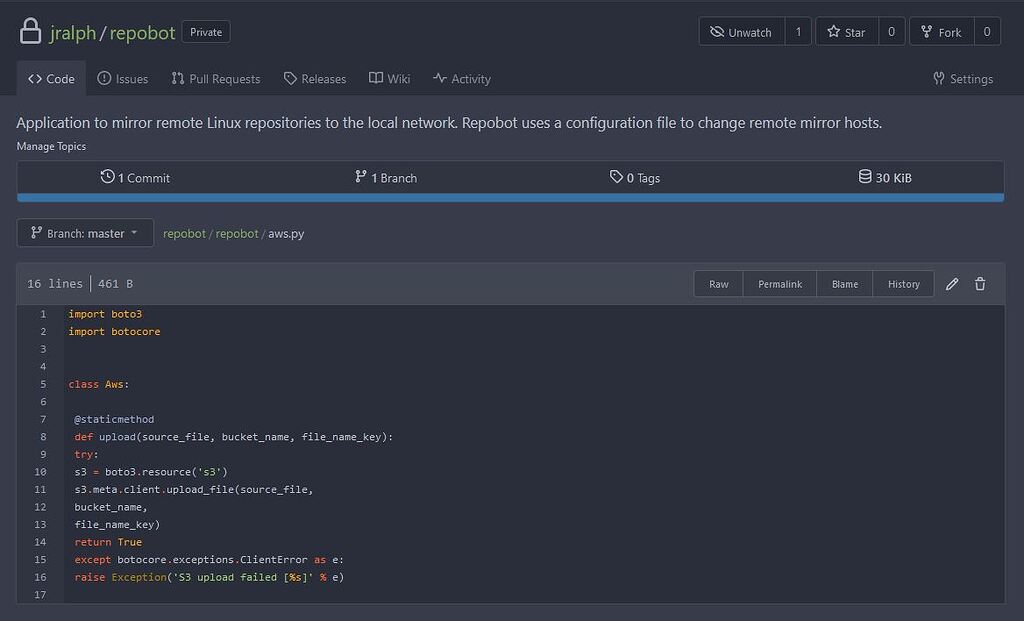Delete the file using the trash icon
The height and width of the screenshot is (621, 1024).
pos(980,284)
